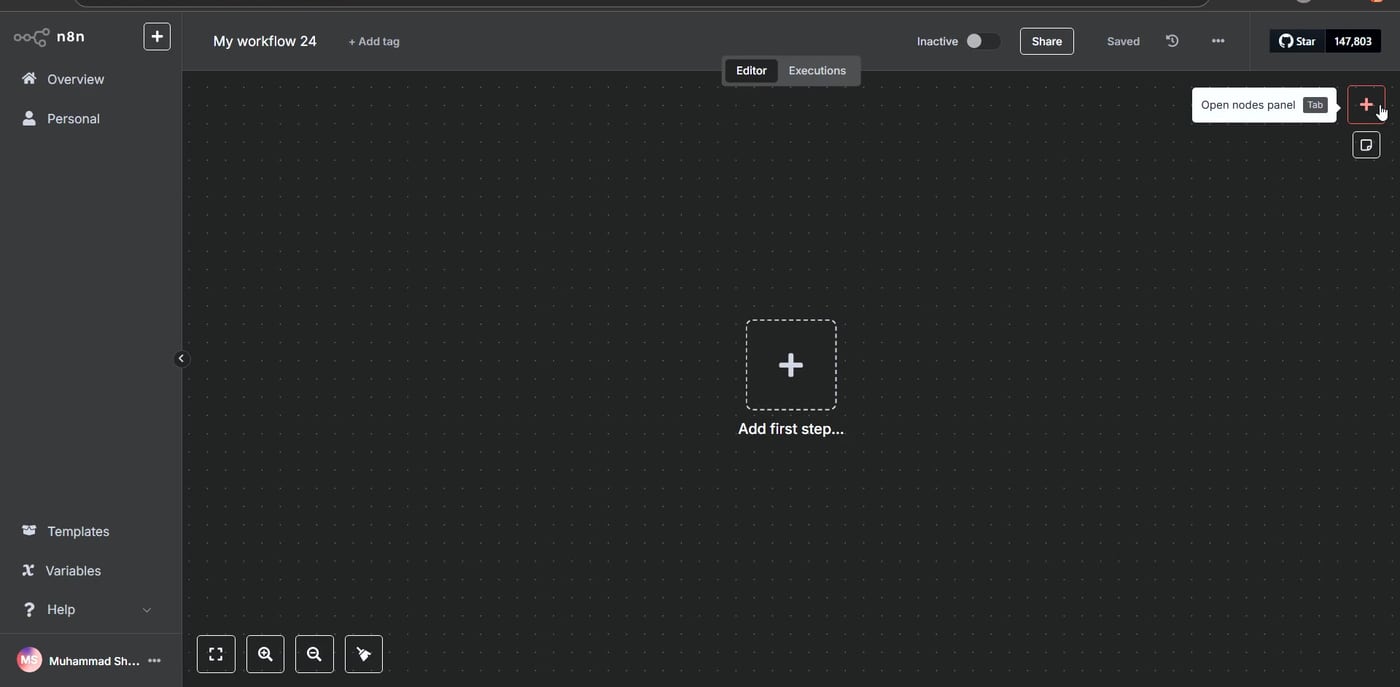Click the MS user avatar
Screen dimensions: 1400x687
tap(30, 660)
